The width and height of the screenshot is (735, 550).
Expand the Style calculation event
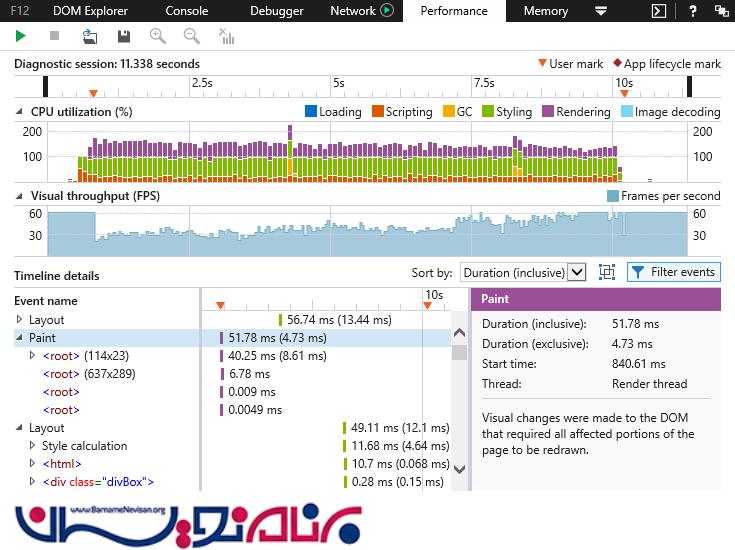click(x=33, y=446)
